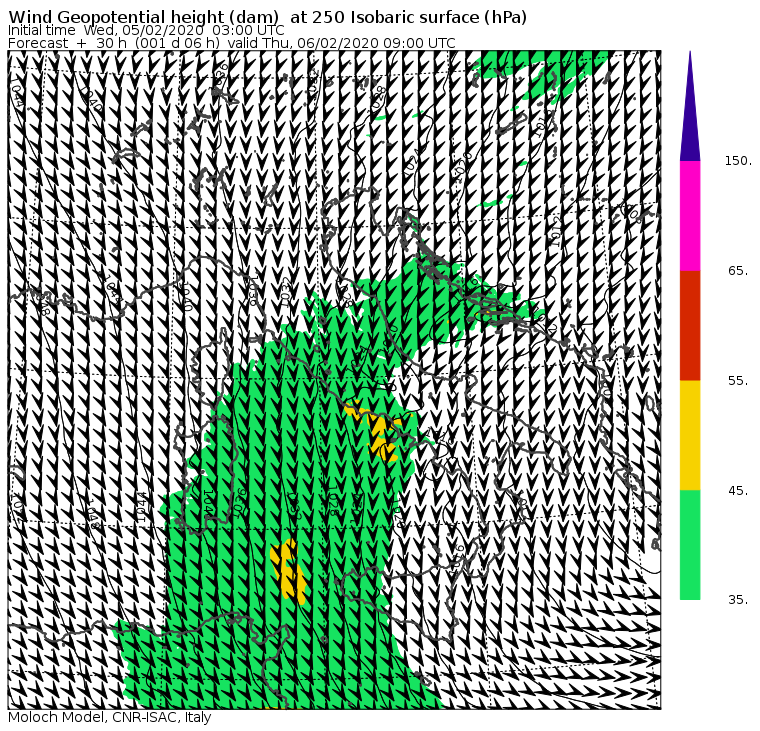Click the "Wind Geopotential height (dam)" title text

click(143, 17)
